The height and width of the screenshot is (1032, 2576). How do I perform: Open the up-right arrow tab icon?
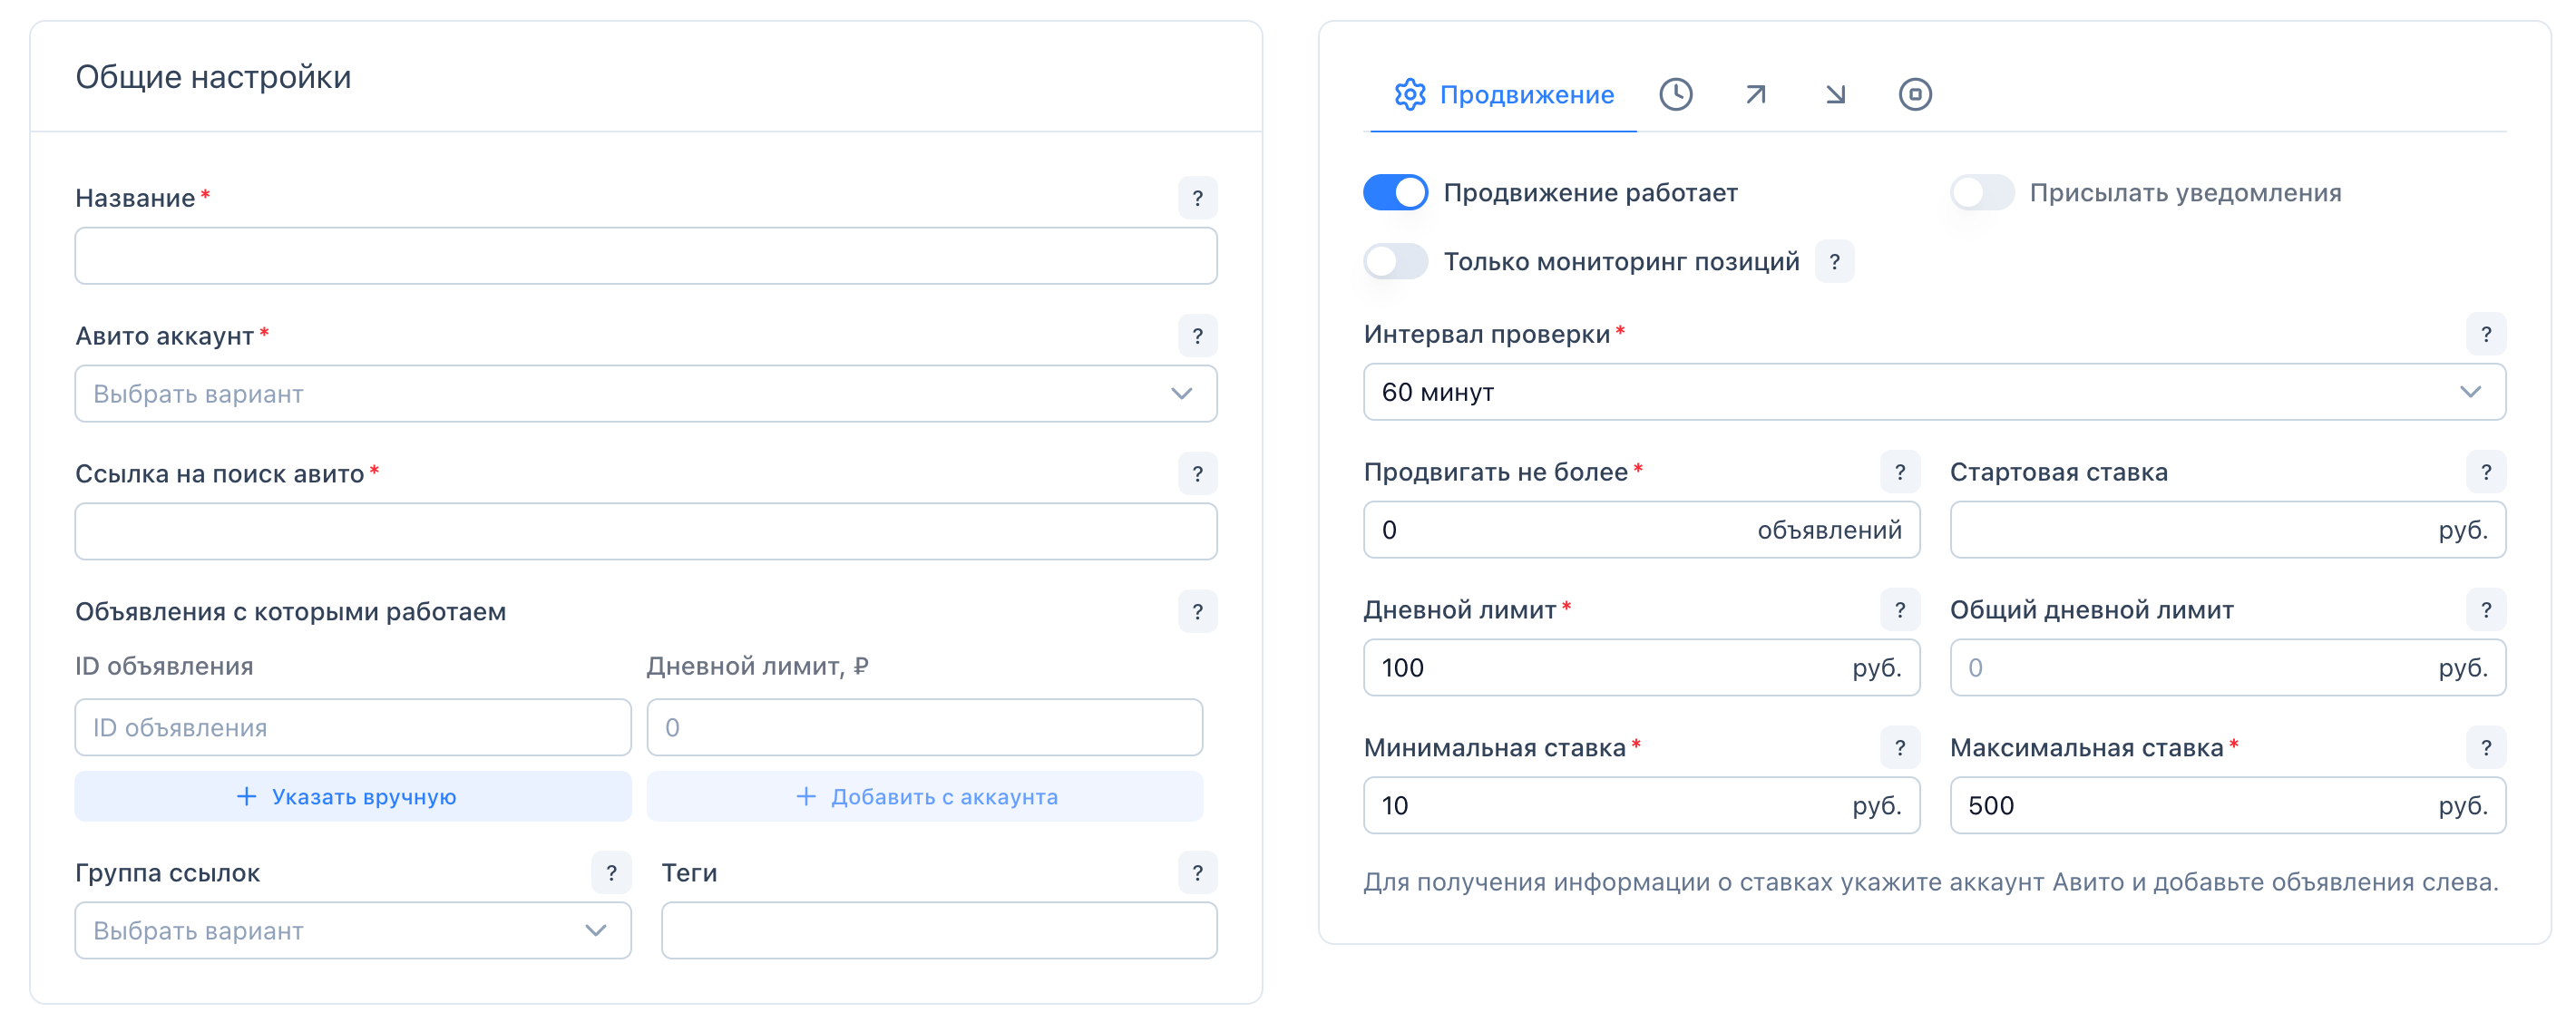point(1755,95)
